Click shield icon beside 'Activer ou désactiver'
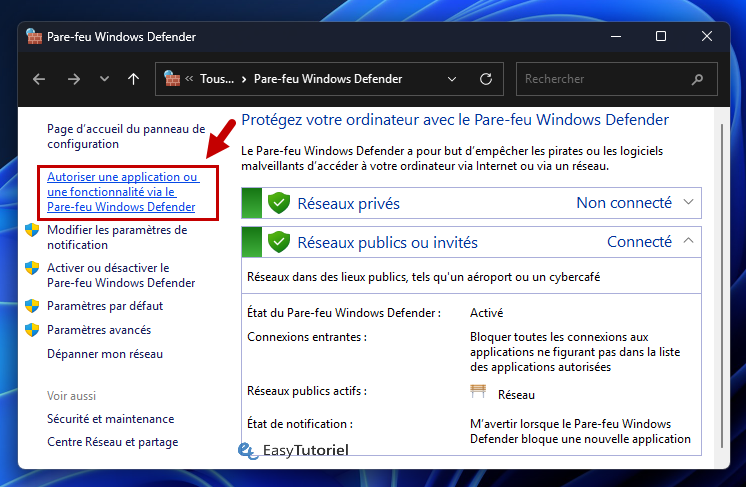 (x=32, y=268)
